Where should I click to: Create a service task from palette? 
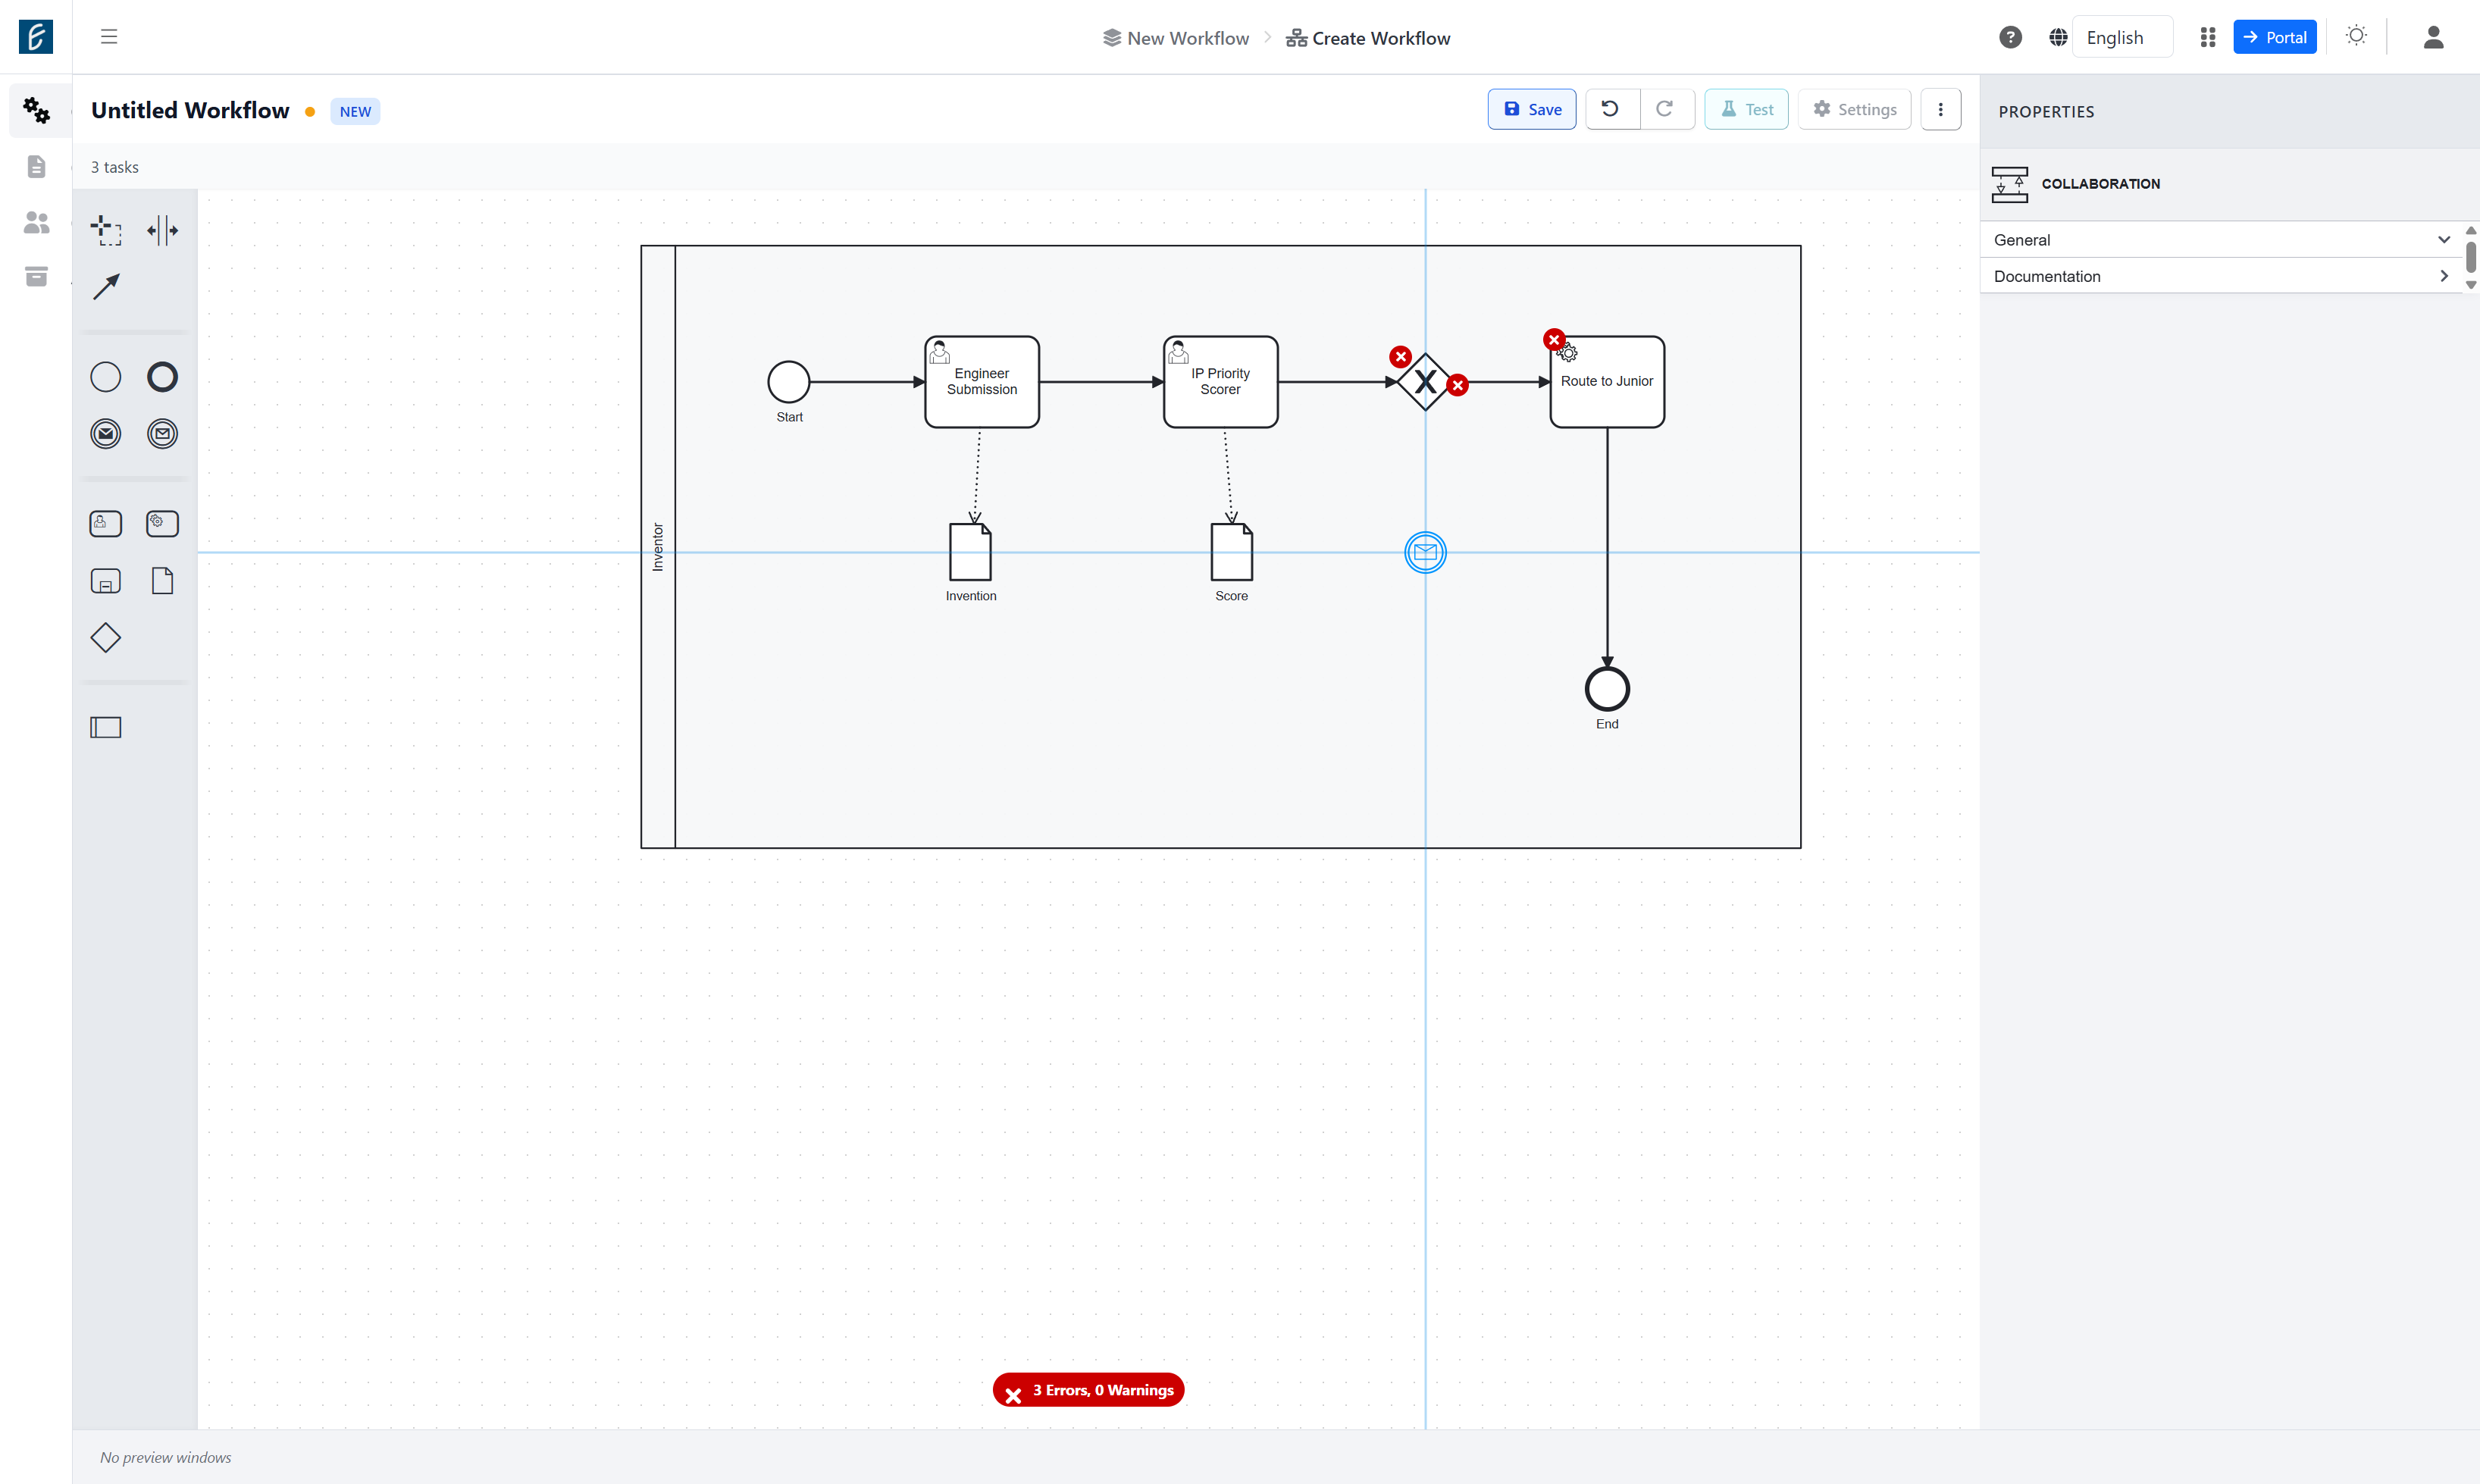click(162, 524)
